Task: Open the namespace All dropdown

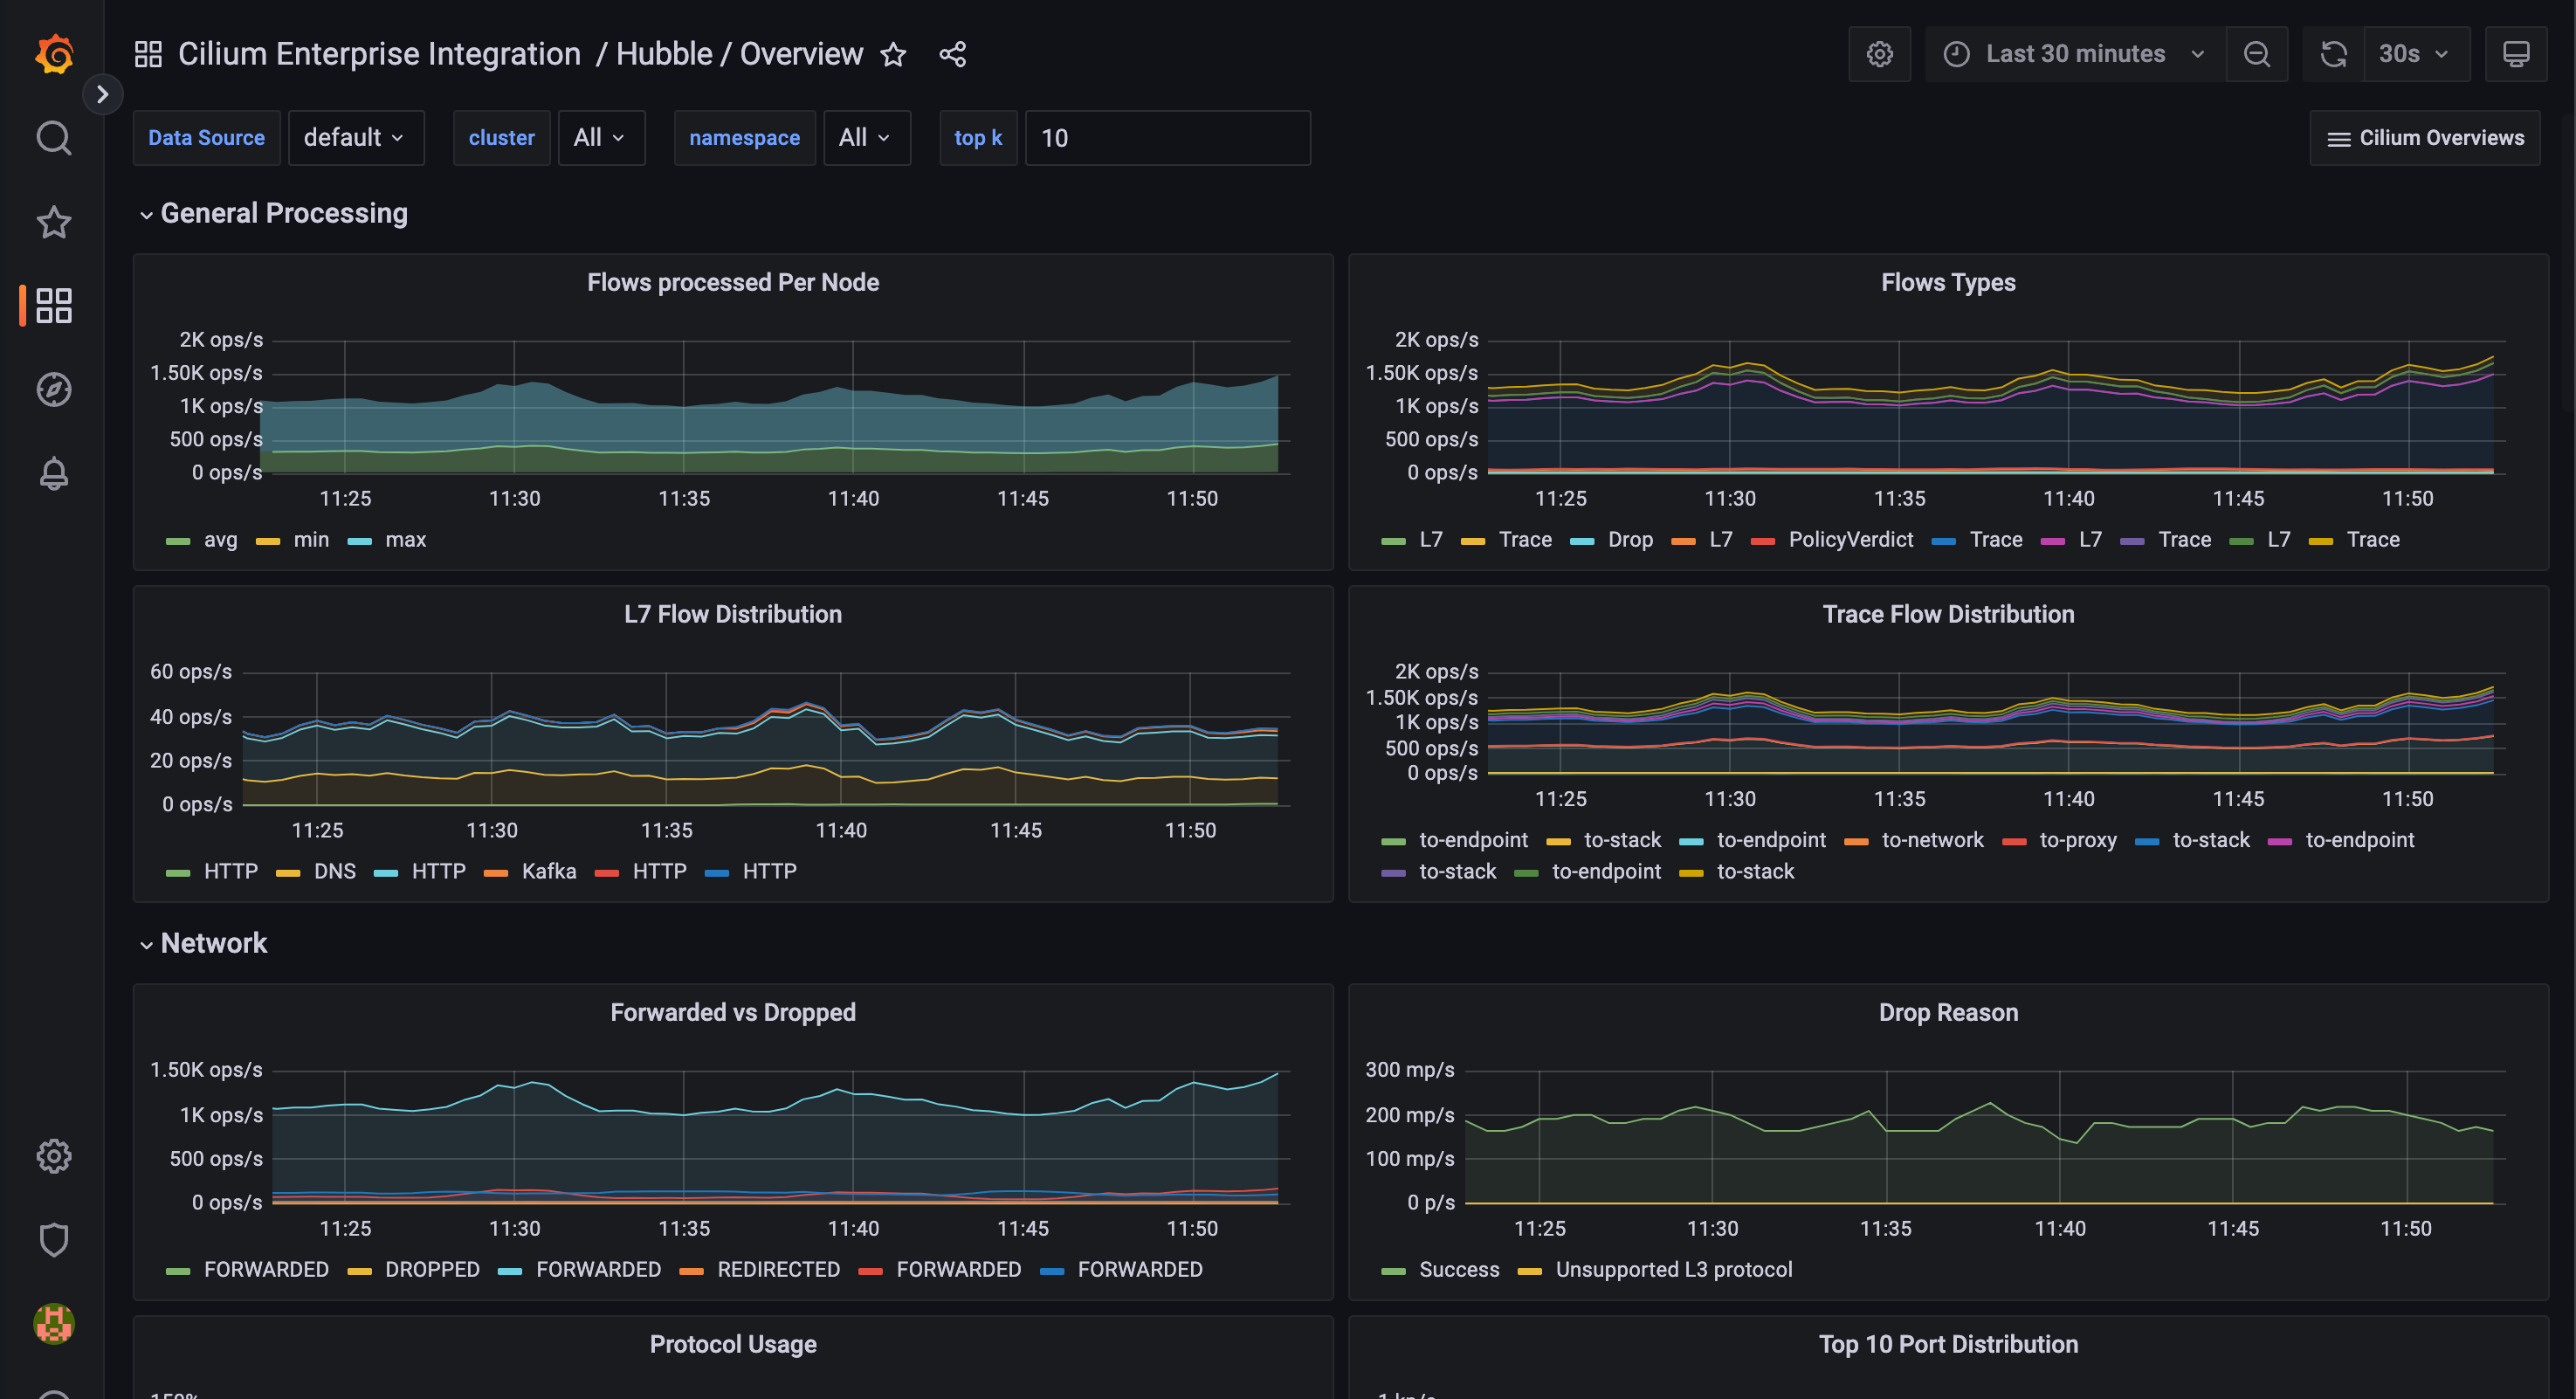Action: point(865,138)
